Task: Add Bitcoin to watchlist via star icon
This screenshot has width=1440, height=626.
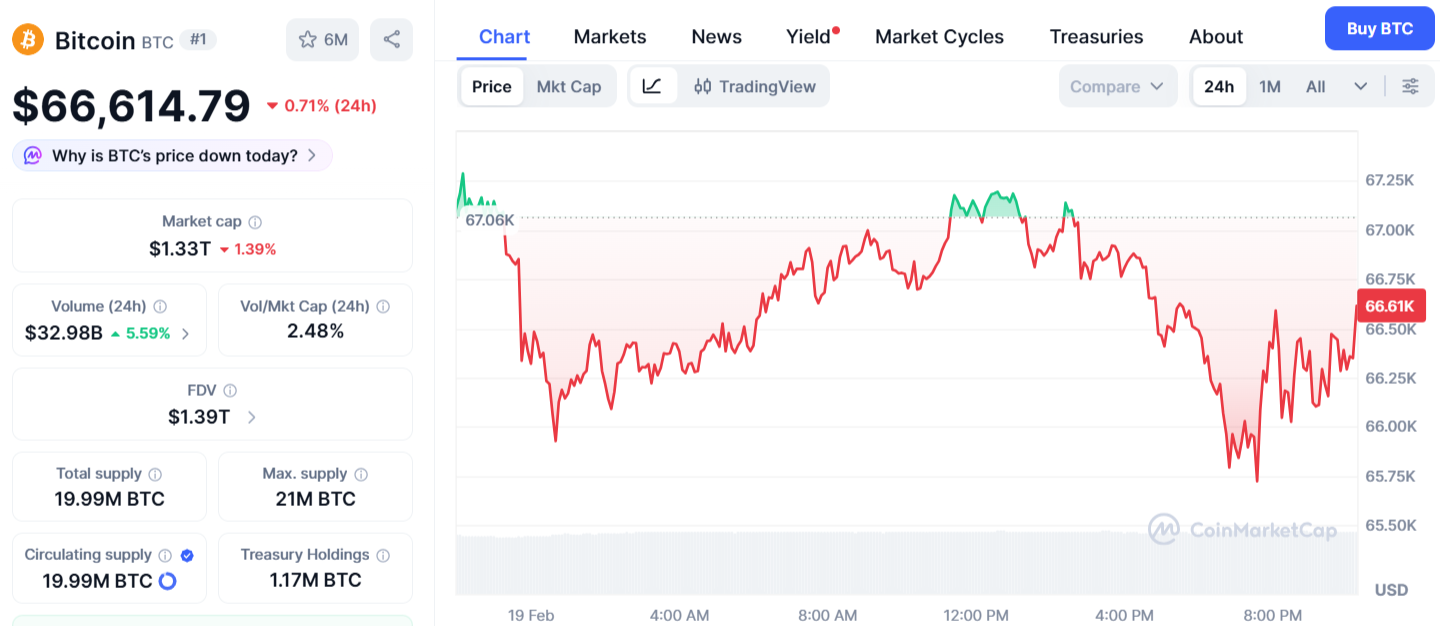Action: [x=308, y=39]
